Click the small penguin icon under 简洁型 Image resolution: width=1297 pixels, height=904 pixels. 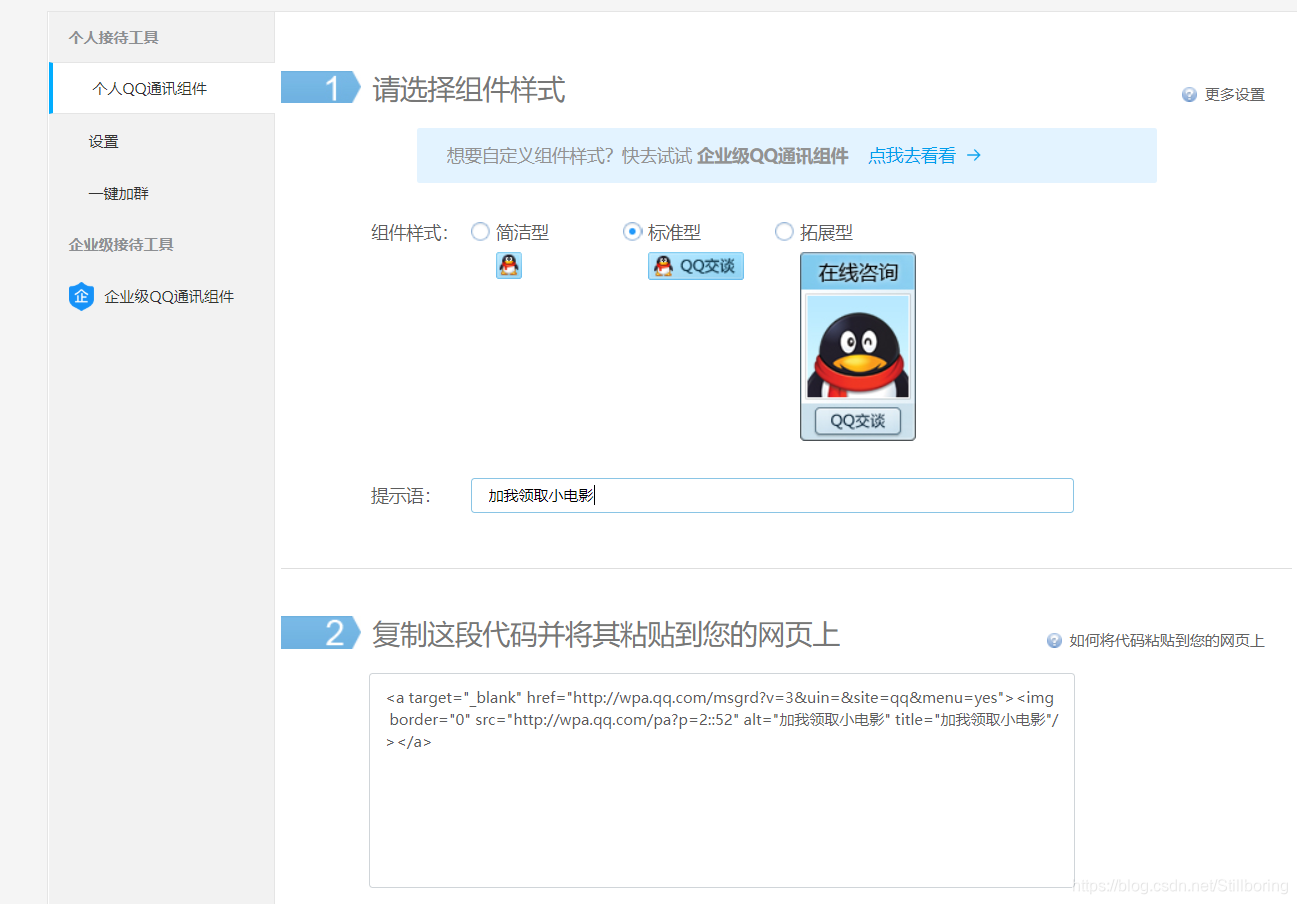(509, 266)
